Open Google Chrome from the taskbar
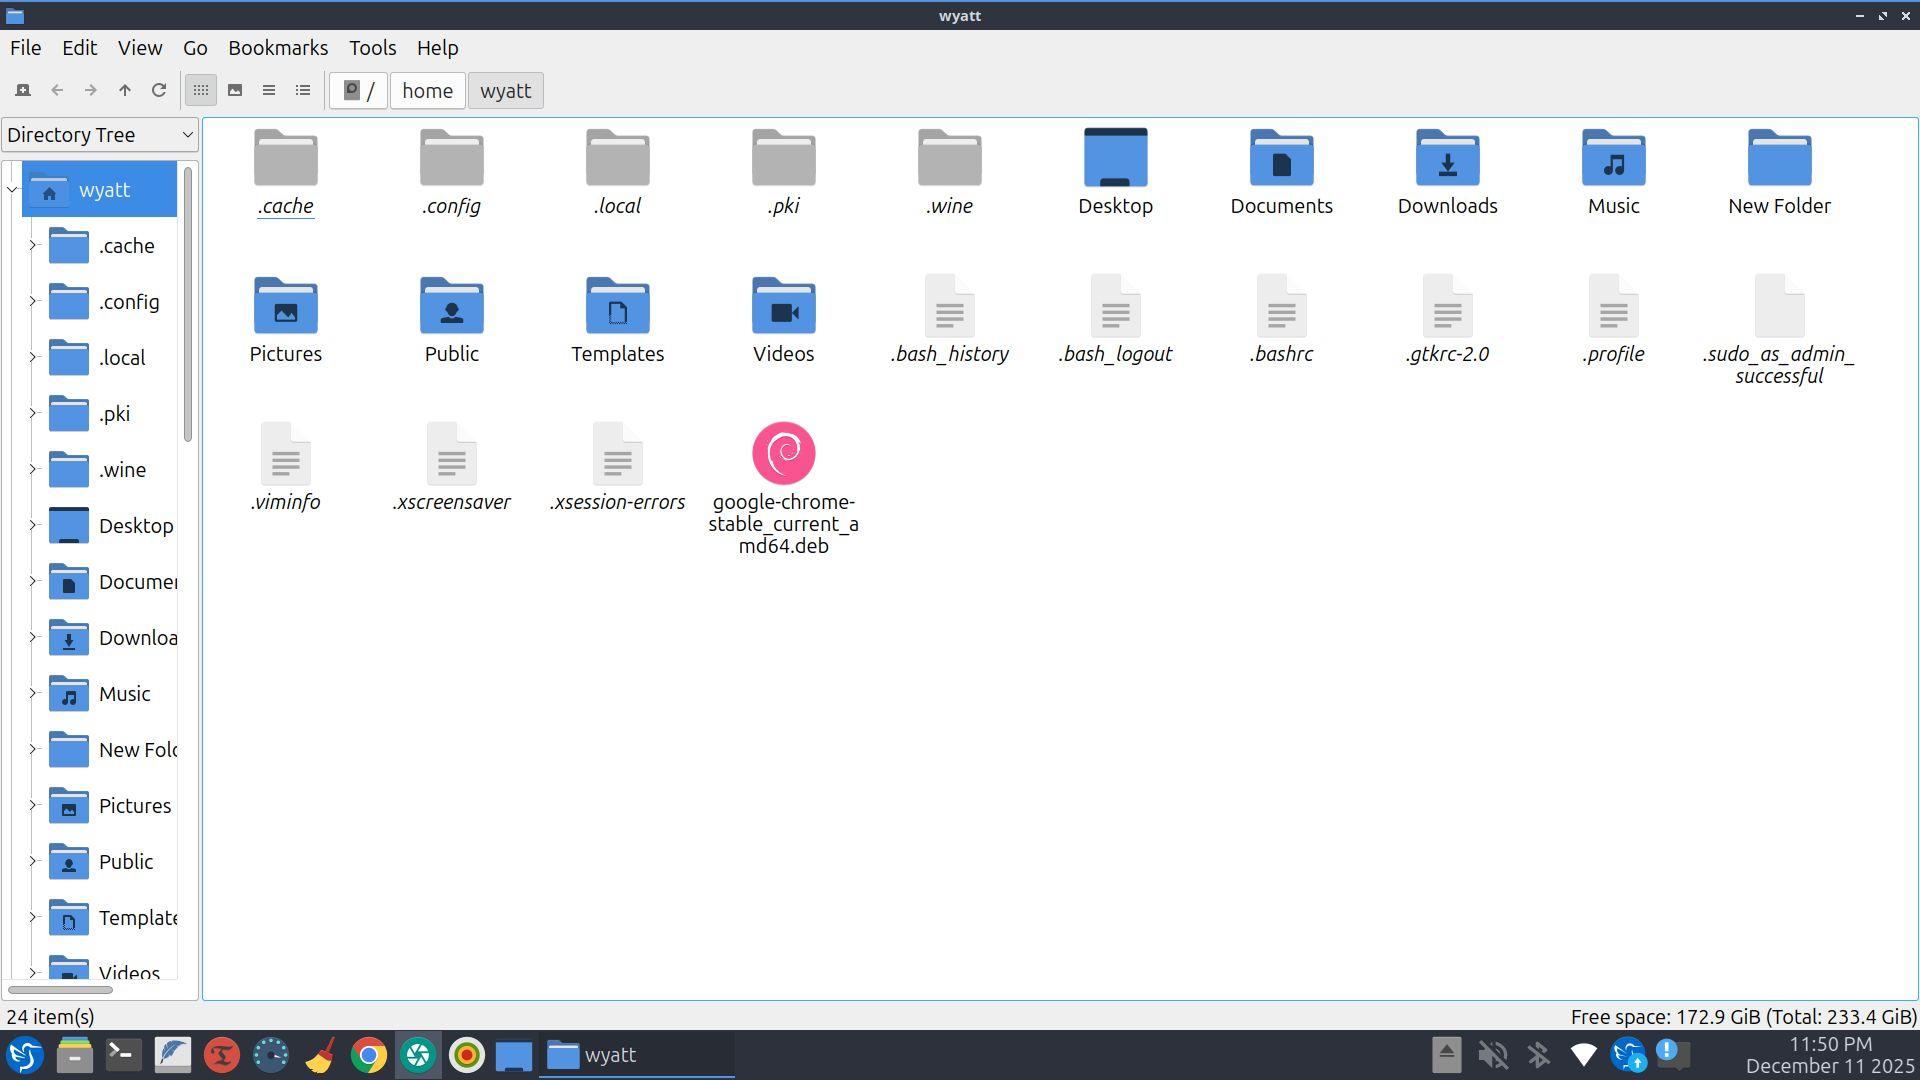Image resolution: width=1920 pixels, height=1080 pixels. [x=369, y=1056]
